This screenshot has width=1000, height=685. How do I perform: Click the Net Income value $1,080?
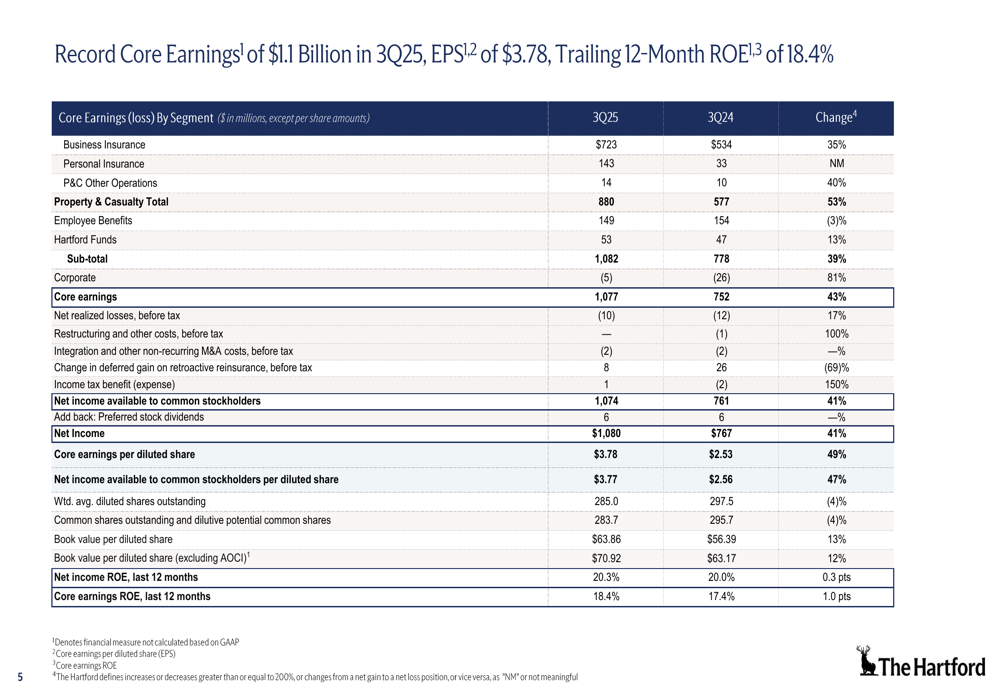[x=606, y=434]
